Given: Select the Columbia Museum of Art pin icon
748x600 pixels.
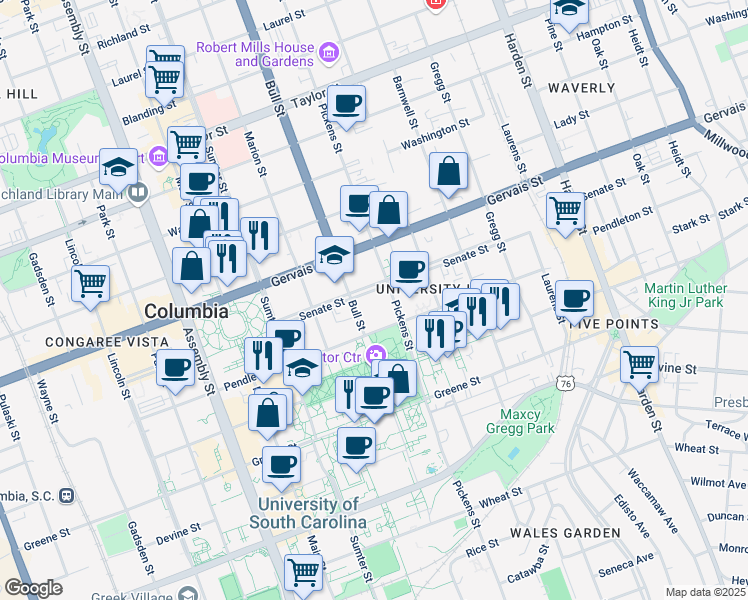Looking at the screenshot, I should click(x=158, y=156).
